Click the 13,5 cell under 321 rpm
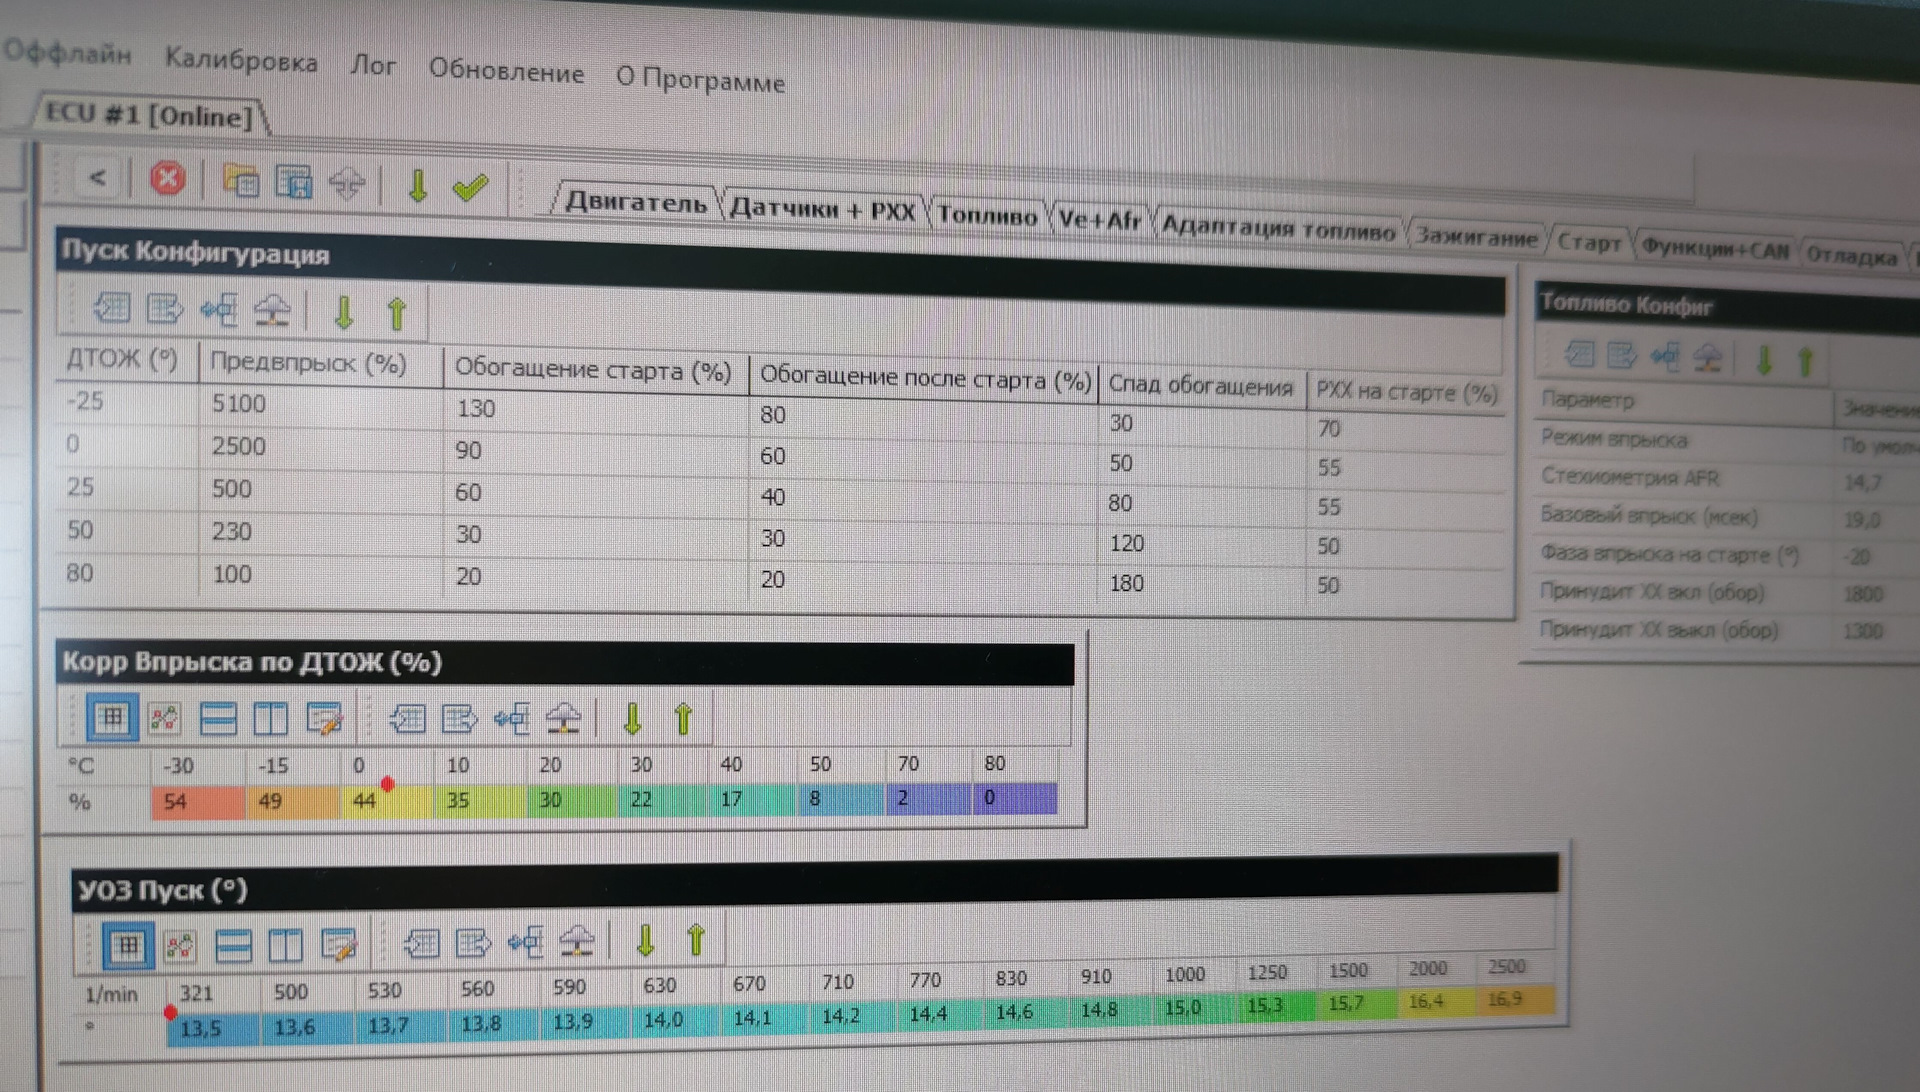 213,1029
